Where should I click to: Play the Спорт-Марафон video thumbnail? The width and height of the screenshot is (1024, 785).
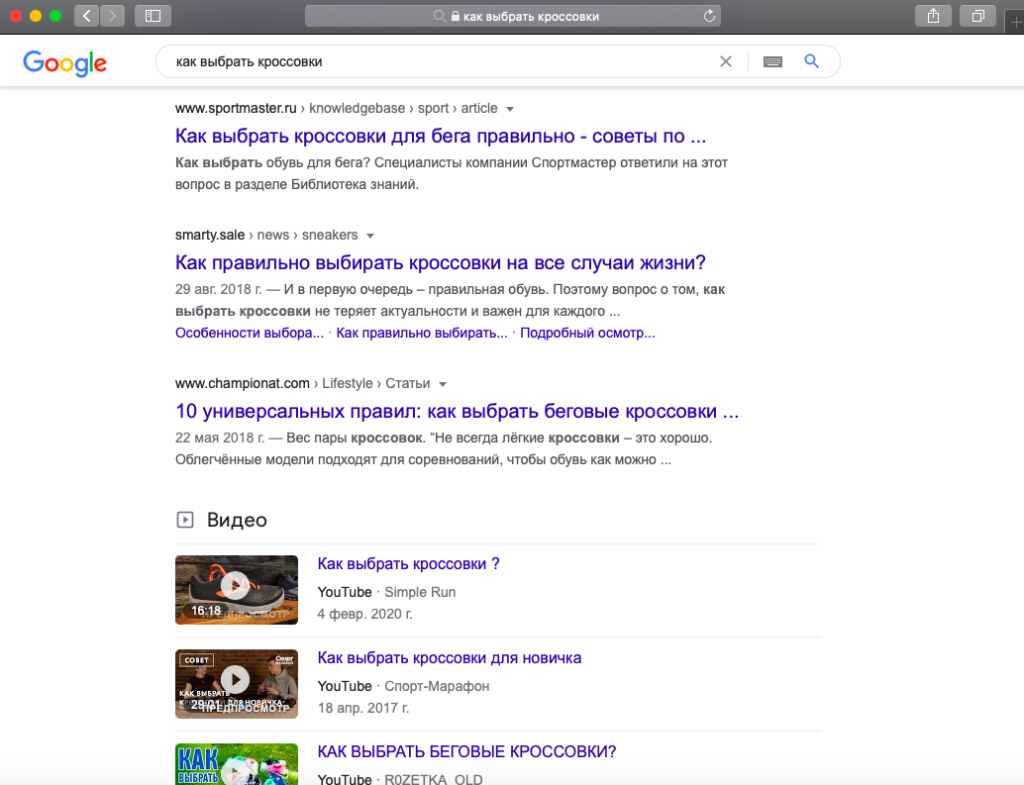click(236, 684)
